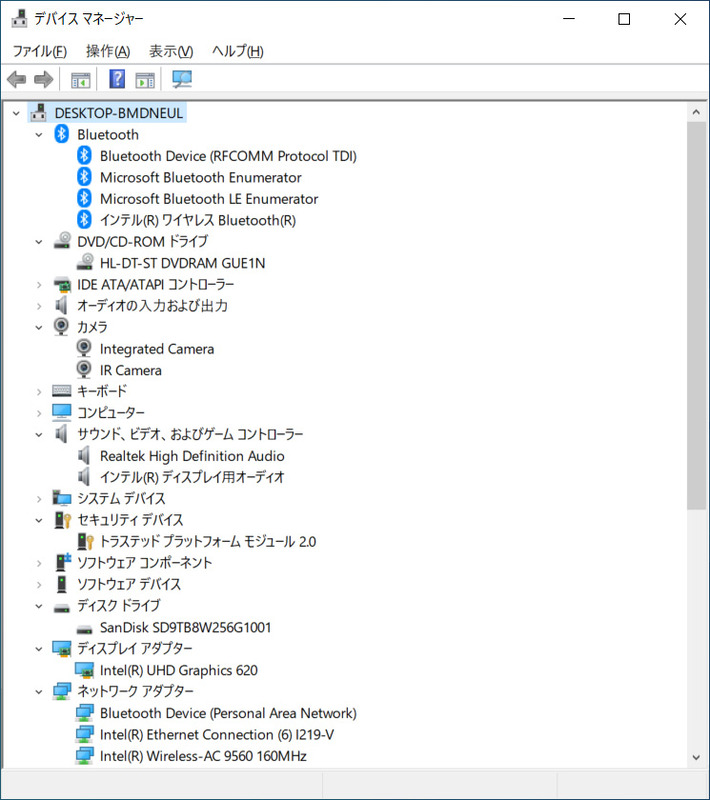This screenshot has width=710, height=800.
Task: Click the Intel UHD Graphics 620 icon
Action: 84,670
